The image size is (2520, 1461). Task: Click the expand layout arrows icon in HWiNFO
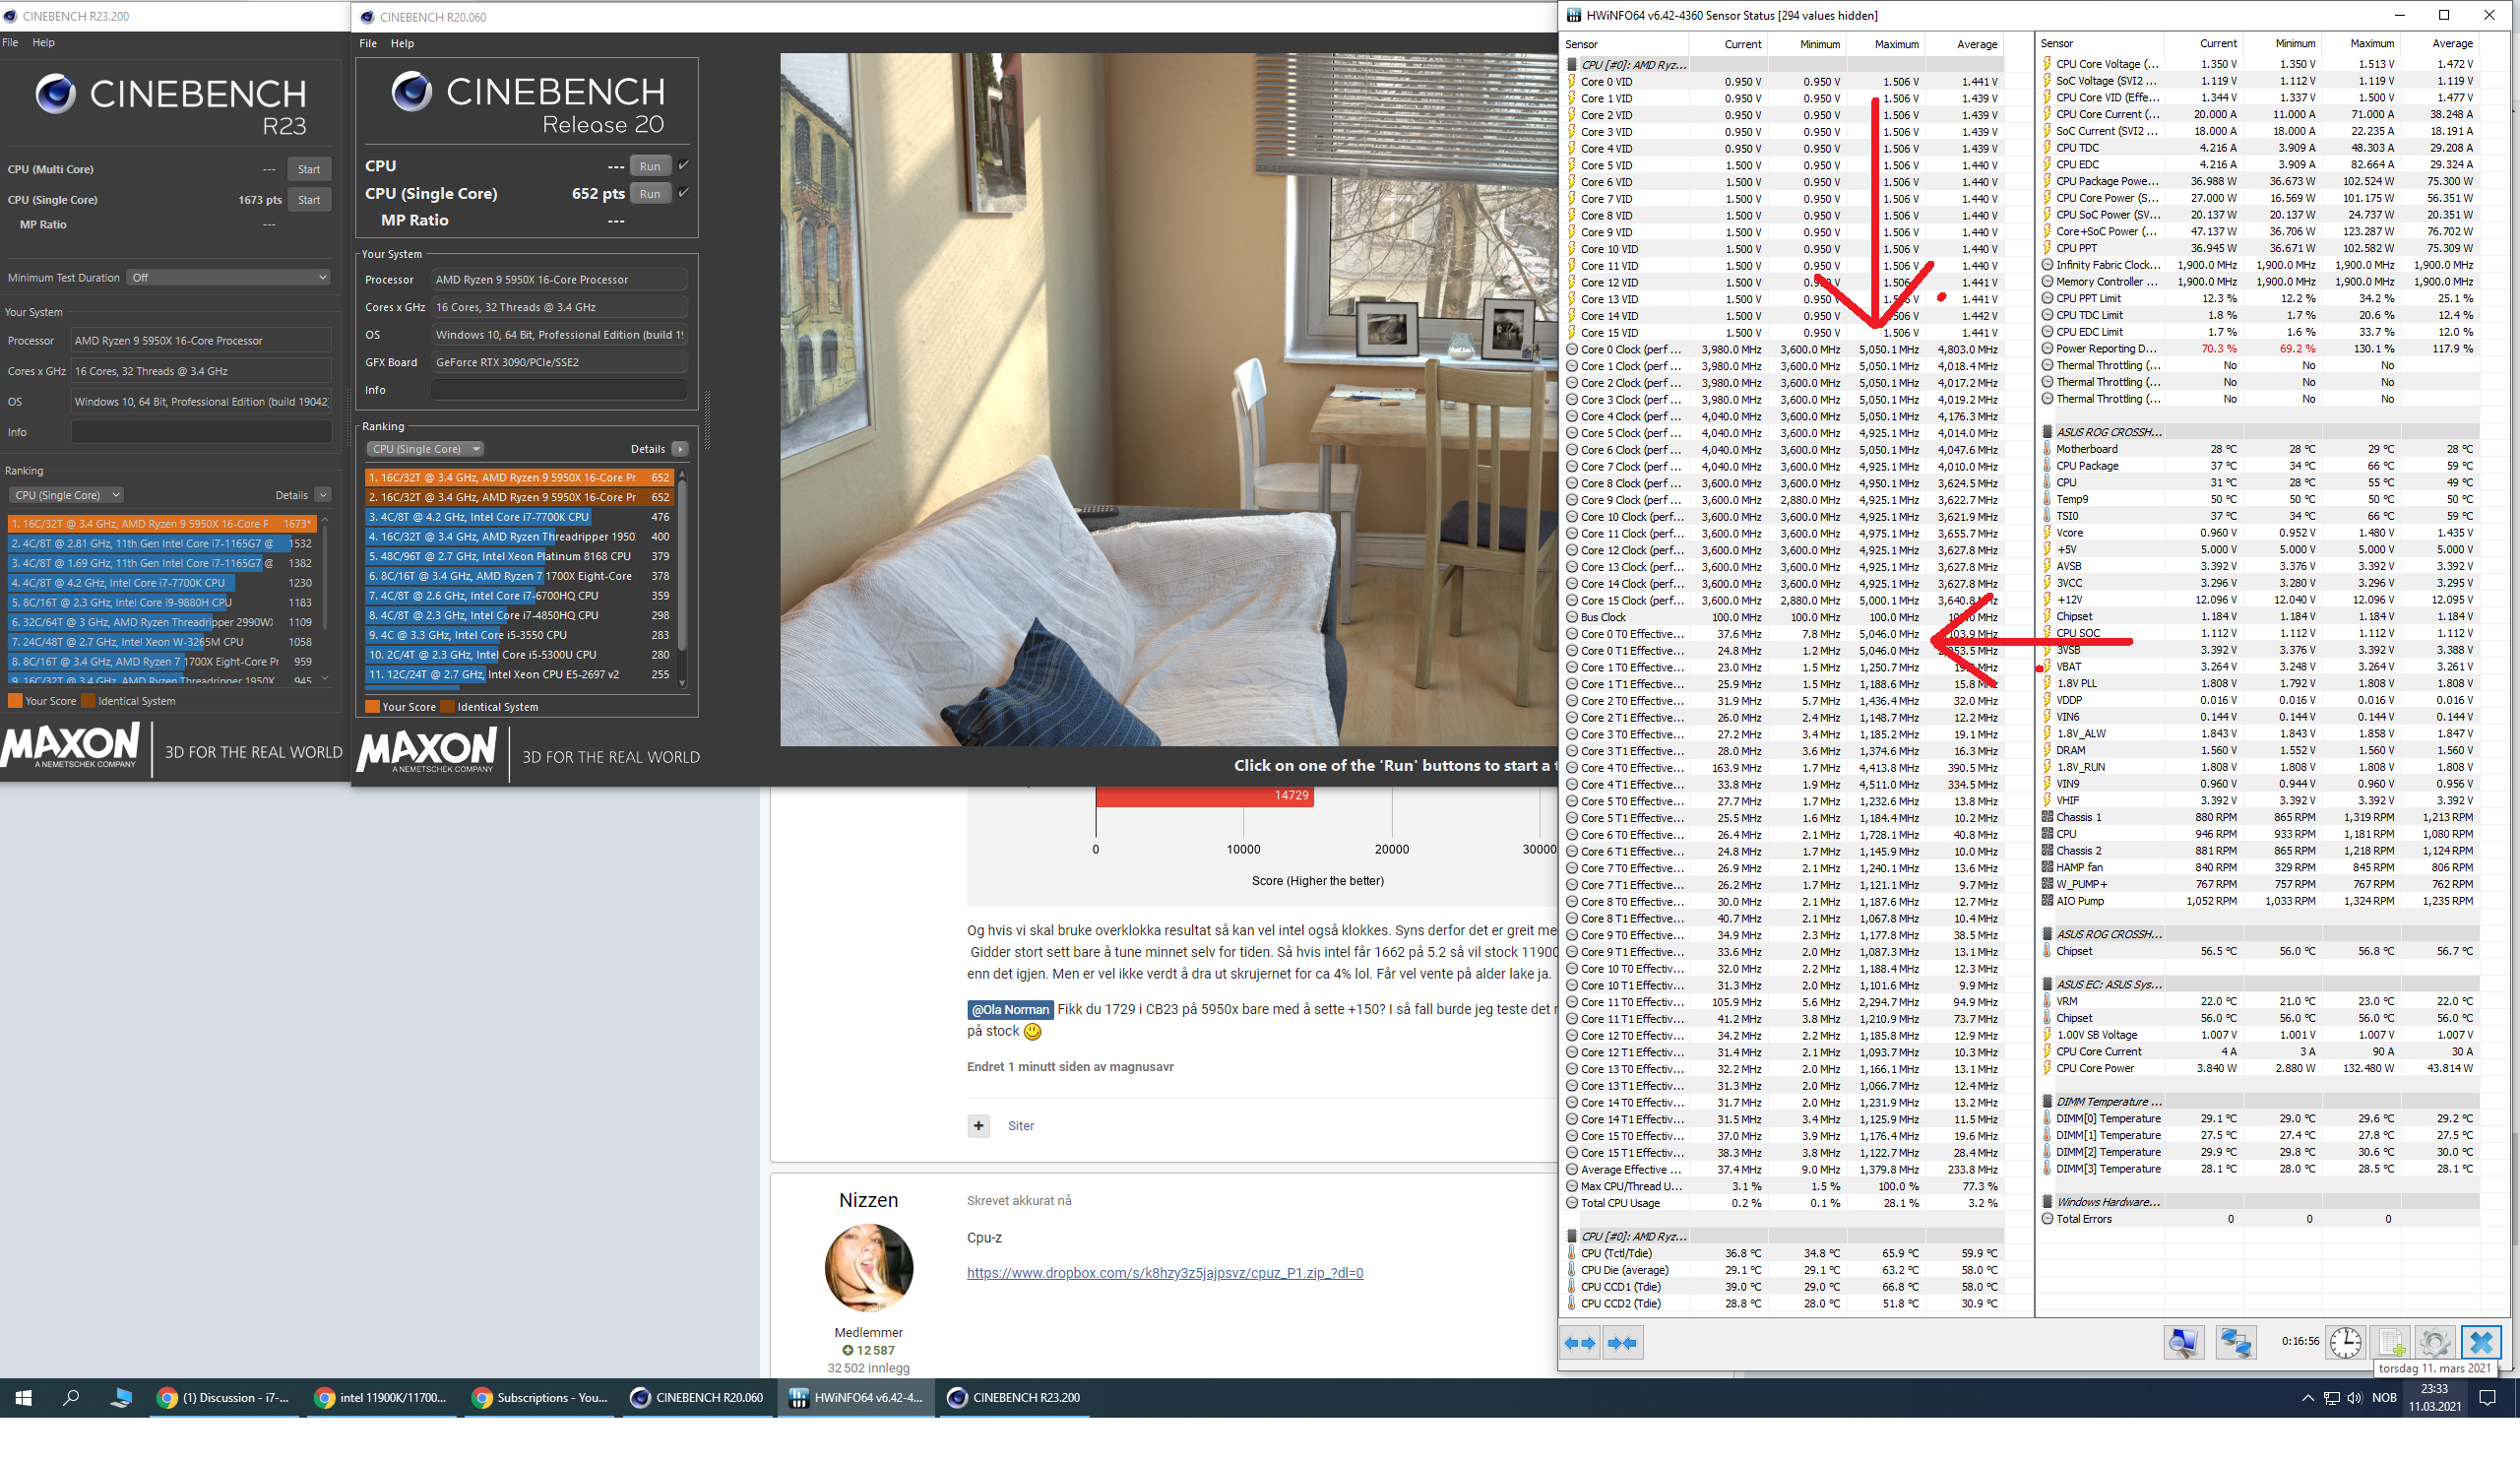pos(1580,1343)
